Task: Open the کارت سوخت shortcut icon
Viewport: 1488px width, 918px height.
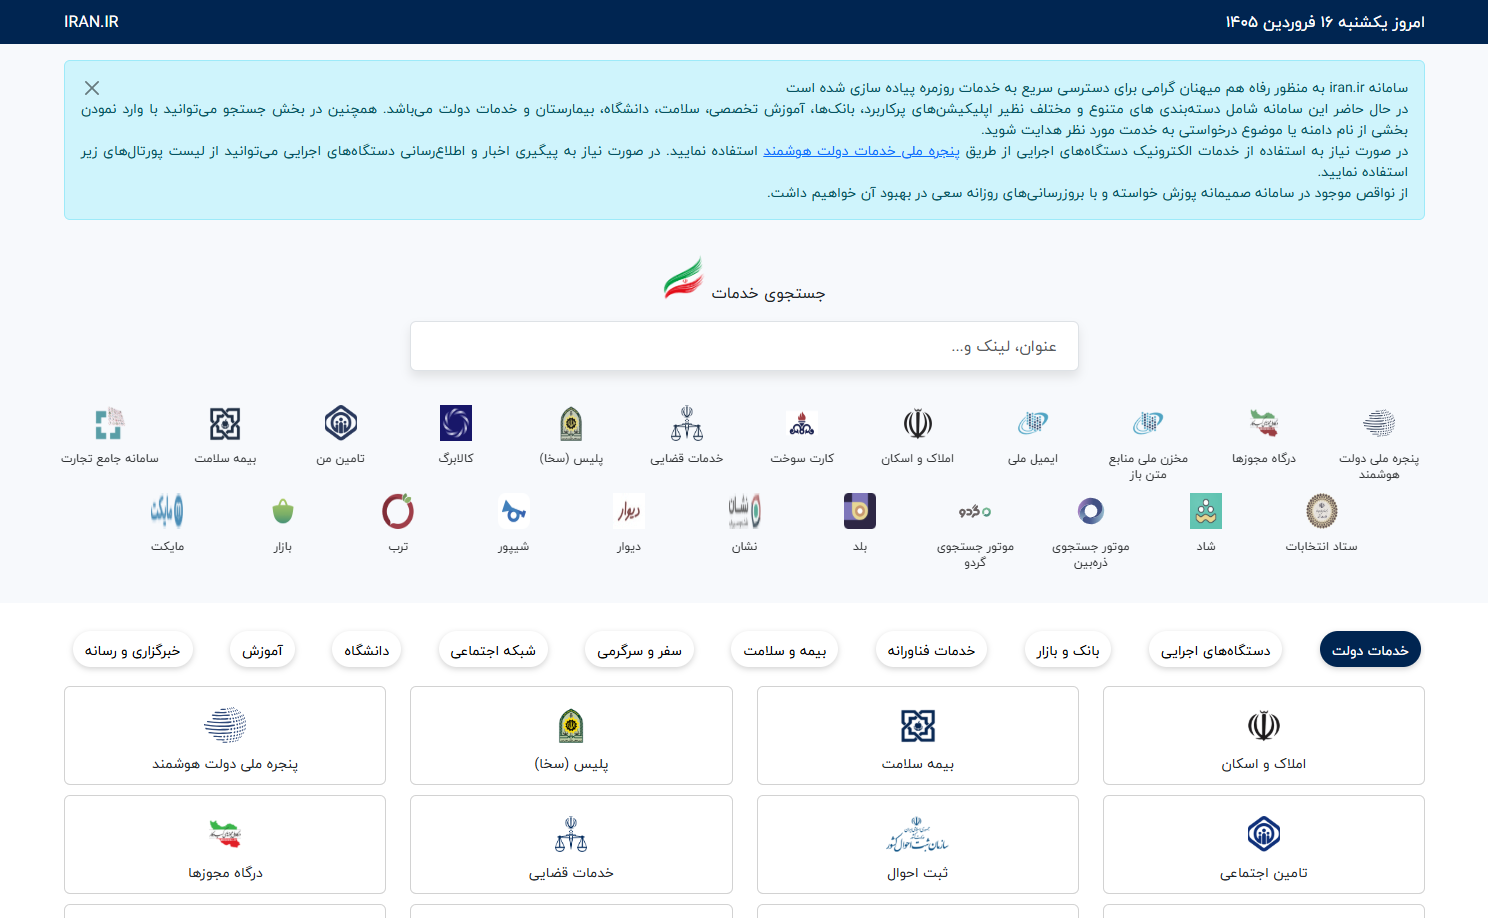Action: pos(802,424)
